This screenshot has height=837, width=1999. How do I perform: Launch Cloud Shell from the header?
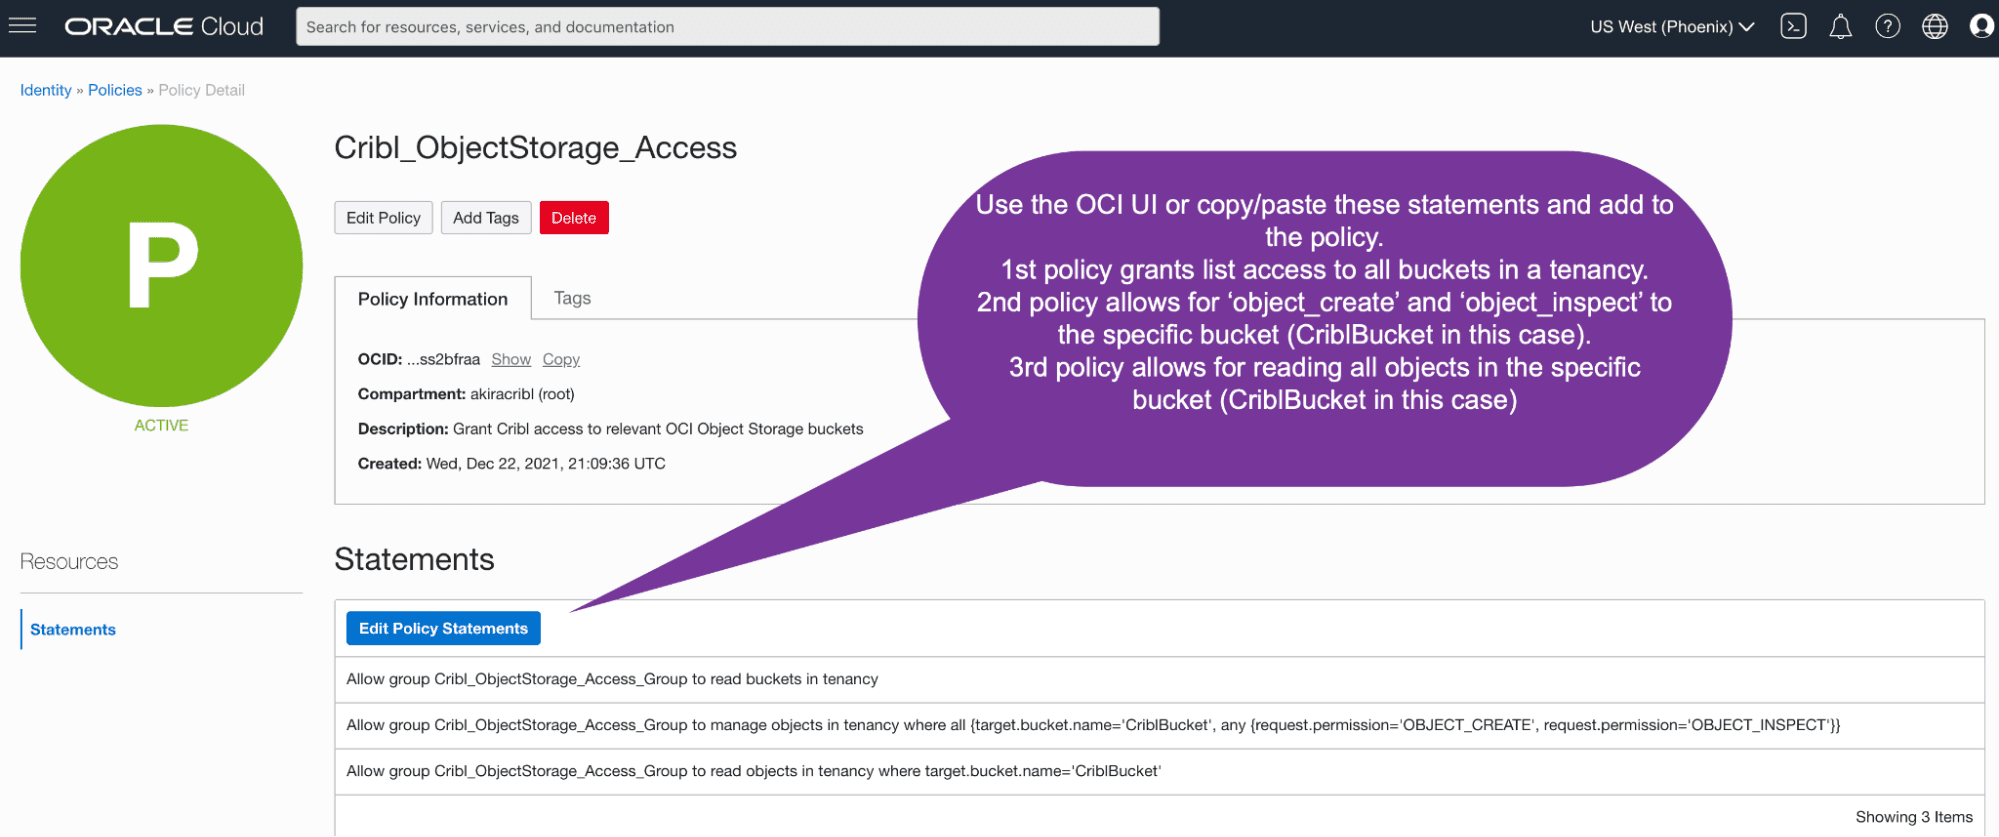pyautogui.click(x=1793, y=27)
